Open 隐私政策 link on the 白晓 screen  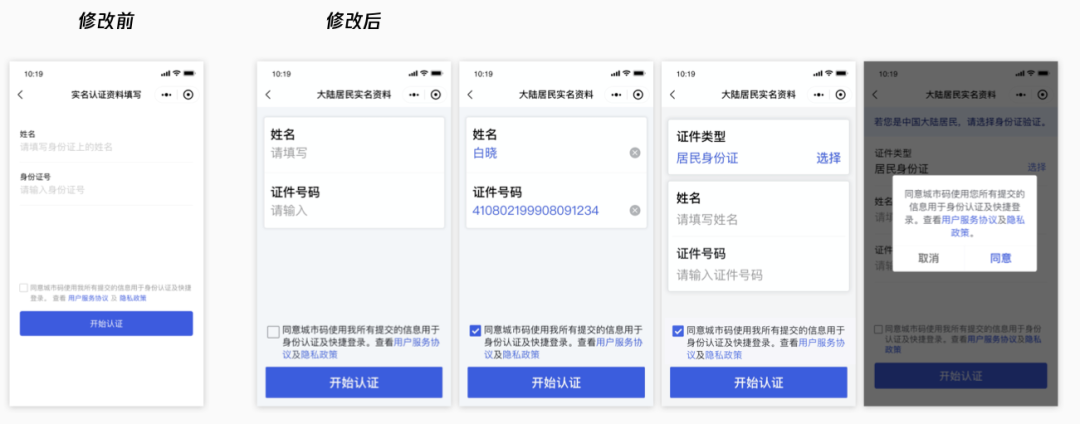tap(521, 355)
